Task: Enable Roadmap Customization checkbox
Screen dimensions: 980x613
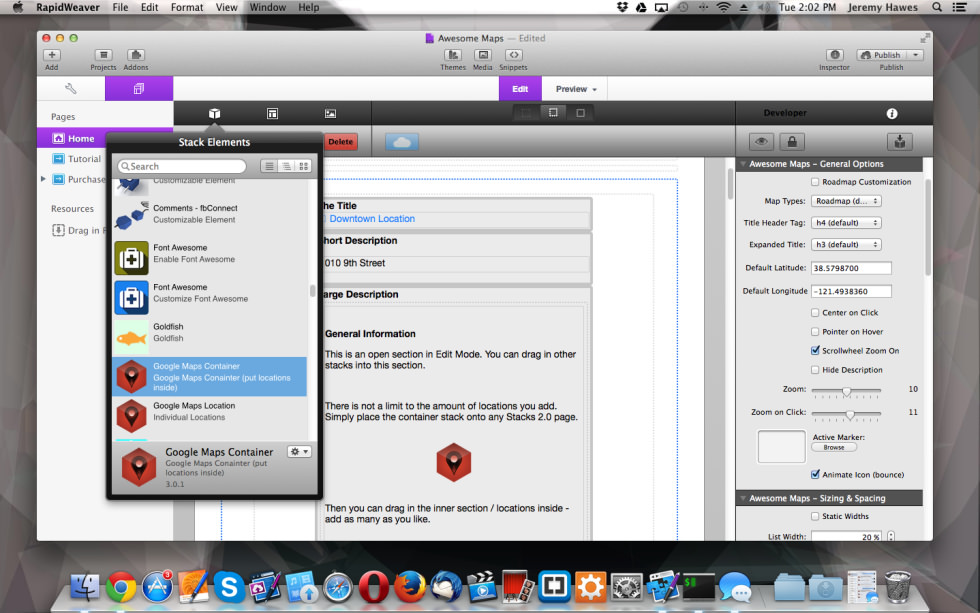Action: (x=815, y=182)
